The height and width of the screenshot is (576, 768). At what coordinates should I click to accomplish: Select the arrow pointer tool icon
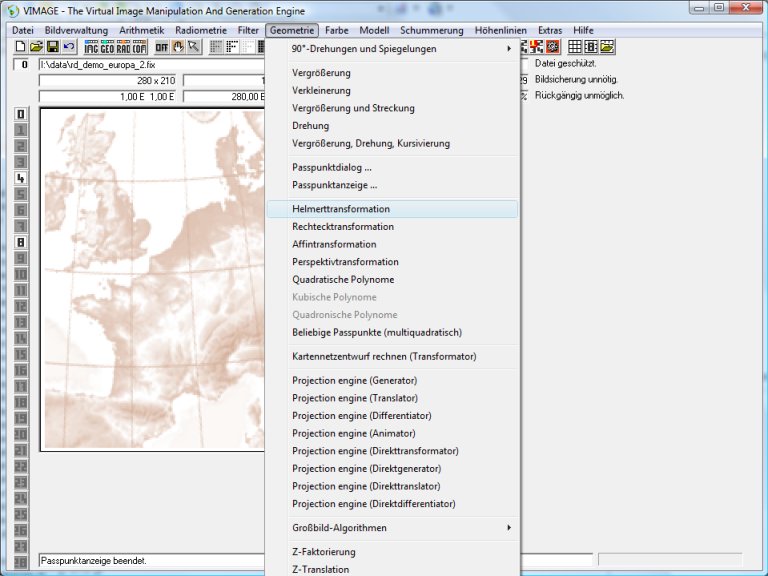[194, 47]
